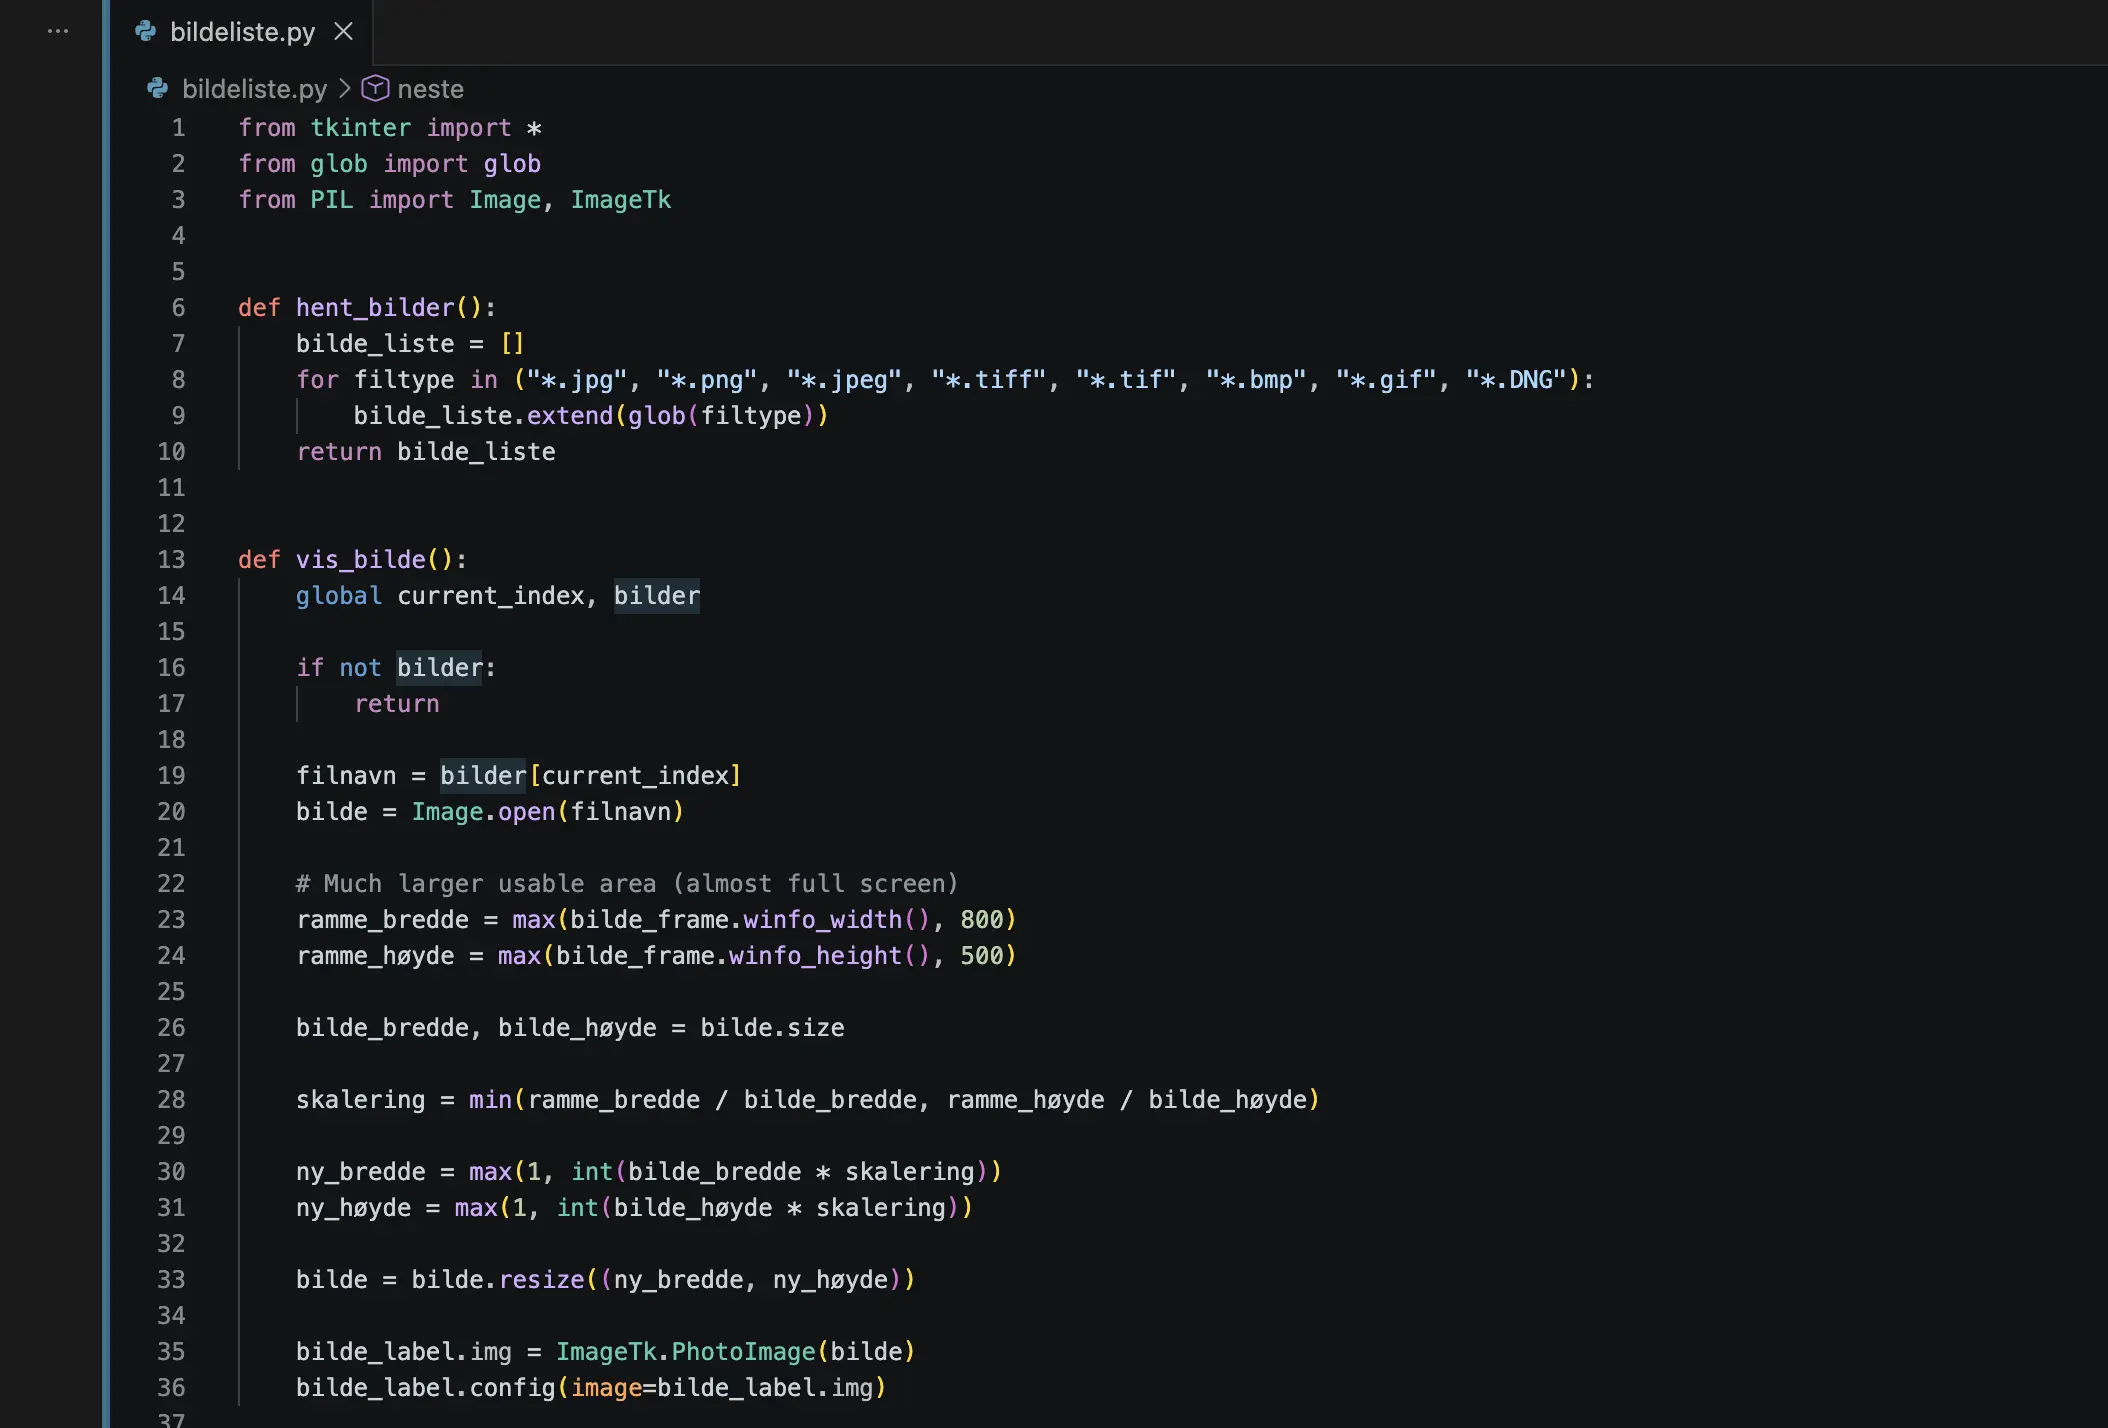Click 'bilde.size' on line 26
The width and height of the screenshot is (2108, 1428).
[773, 1028]
